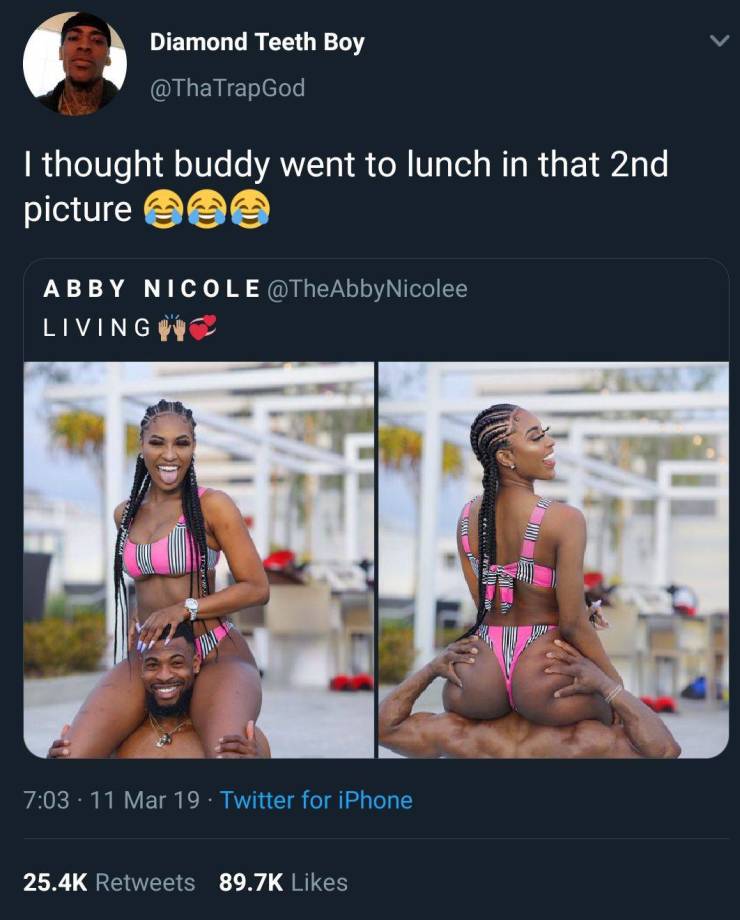Open the quoted tweet card header area
The height and width of the screenshot is (920, 740).
click(376, 310)
